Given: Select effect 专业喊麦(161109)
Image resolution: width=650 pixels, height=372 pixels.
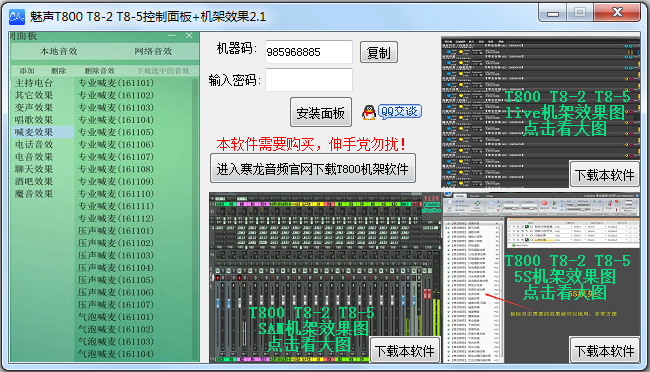Looking at the screenshot, I should pyautogui.click(x=116, y=181).
